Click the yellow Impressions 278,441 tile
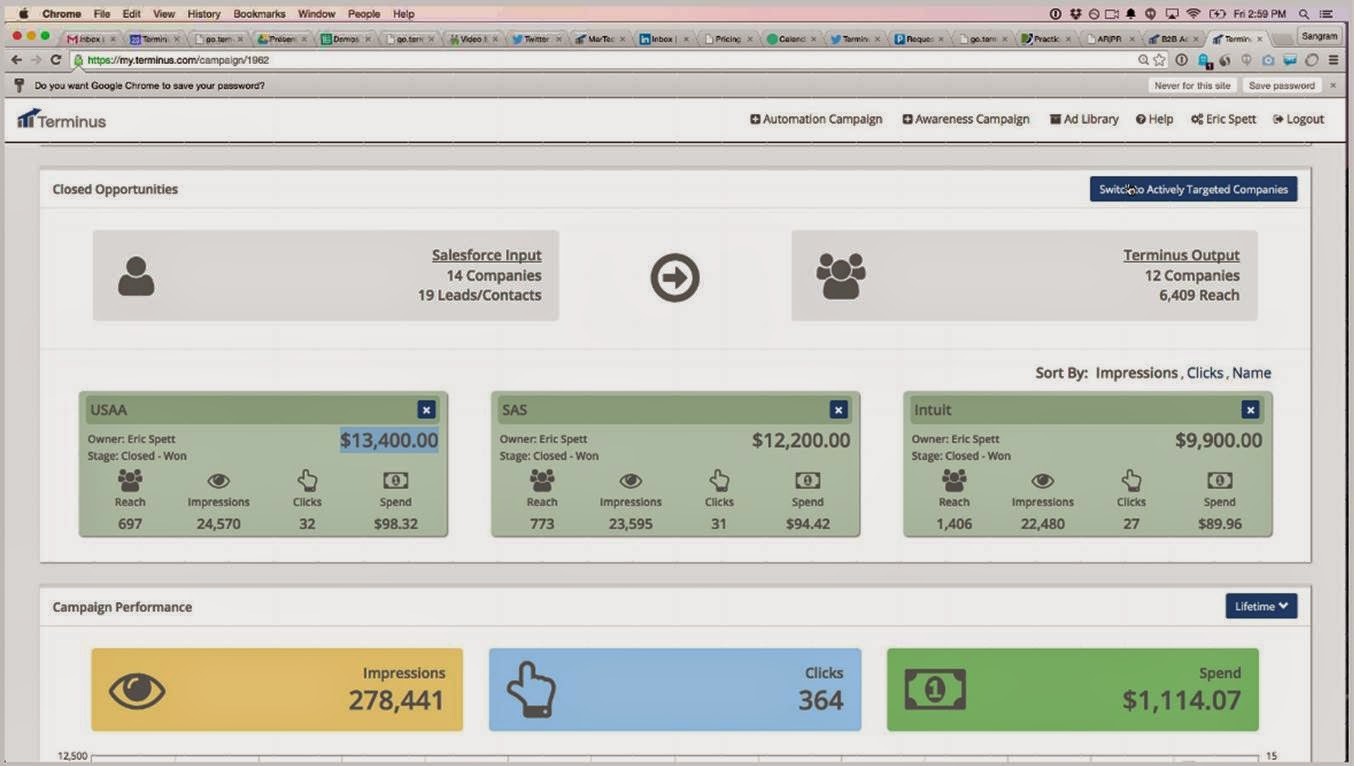Image resolution: width=1354 pixels, height=766 pixels. click(277, 689)
